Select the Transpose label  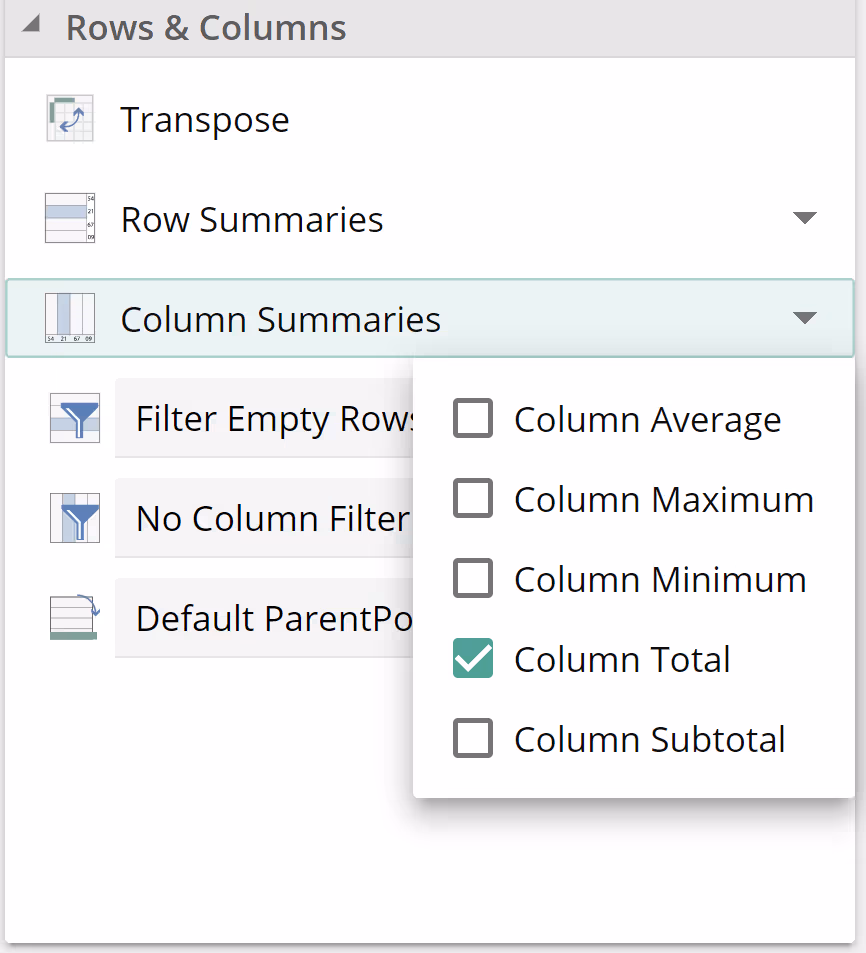click(205, 120)
